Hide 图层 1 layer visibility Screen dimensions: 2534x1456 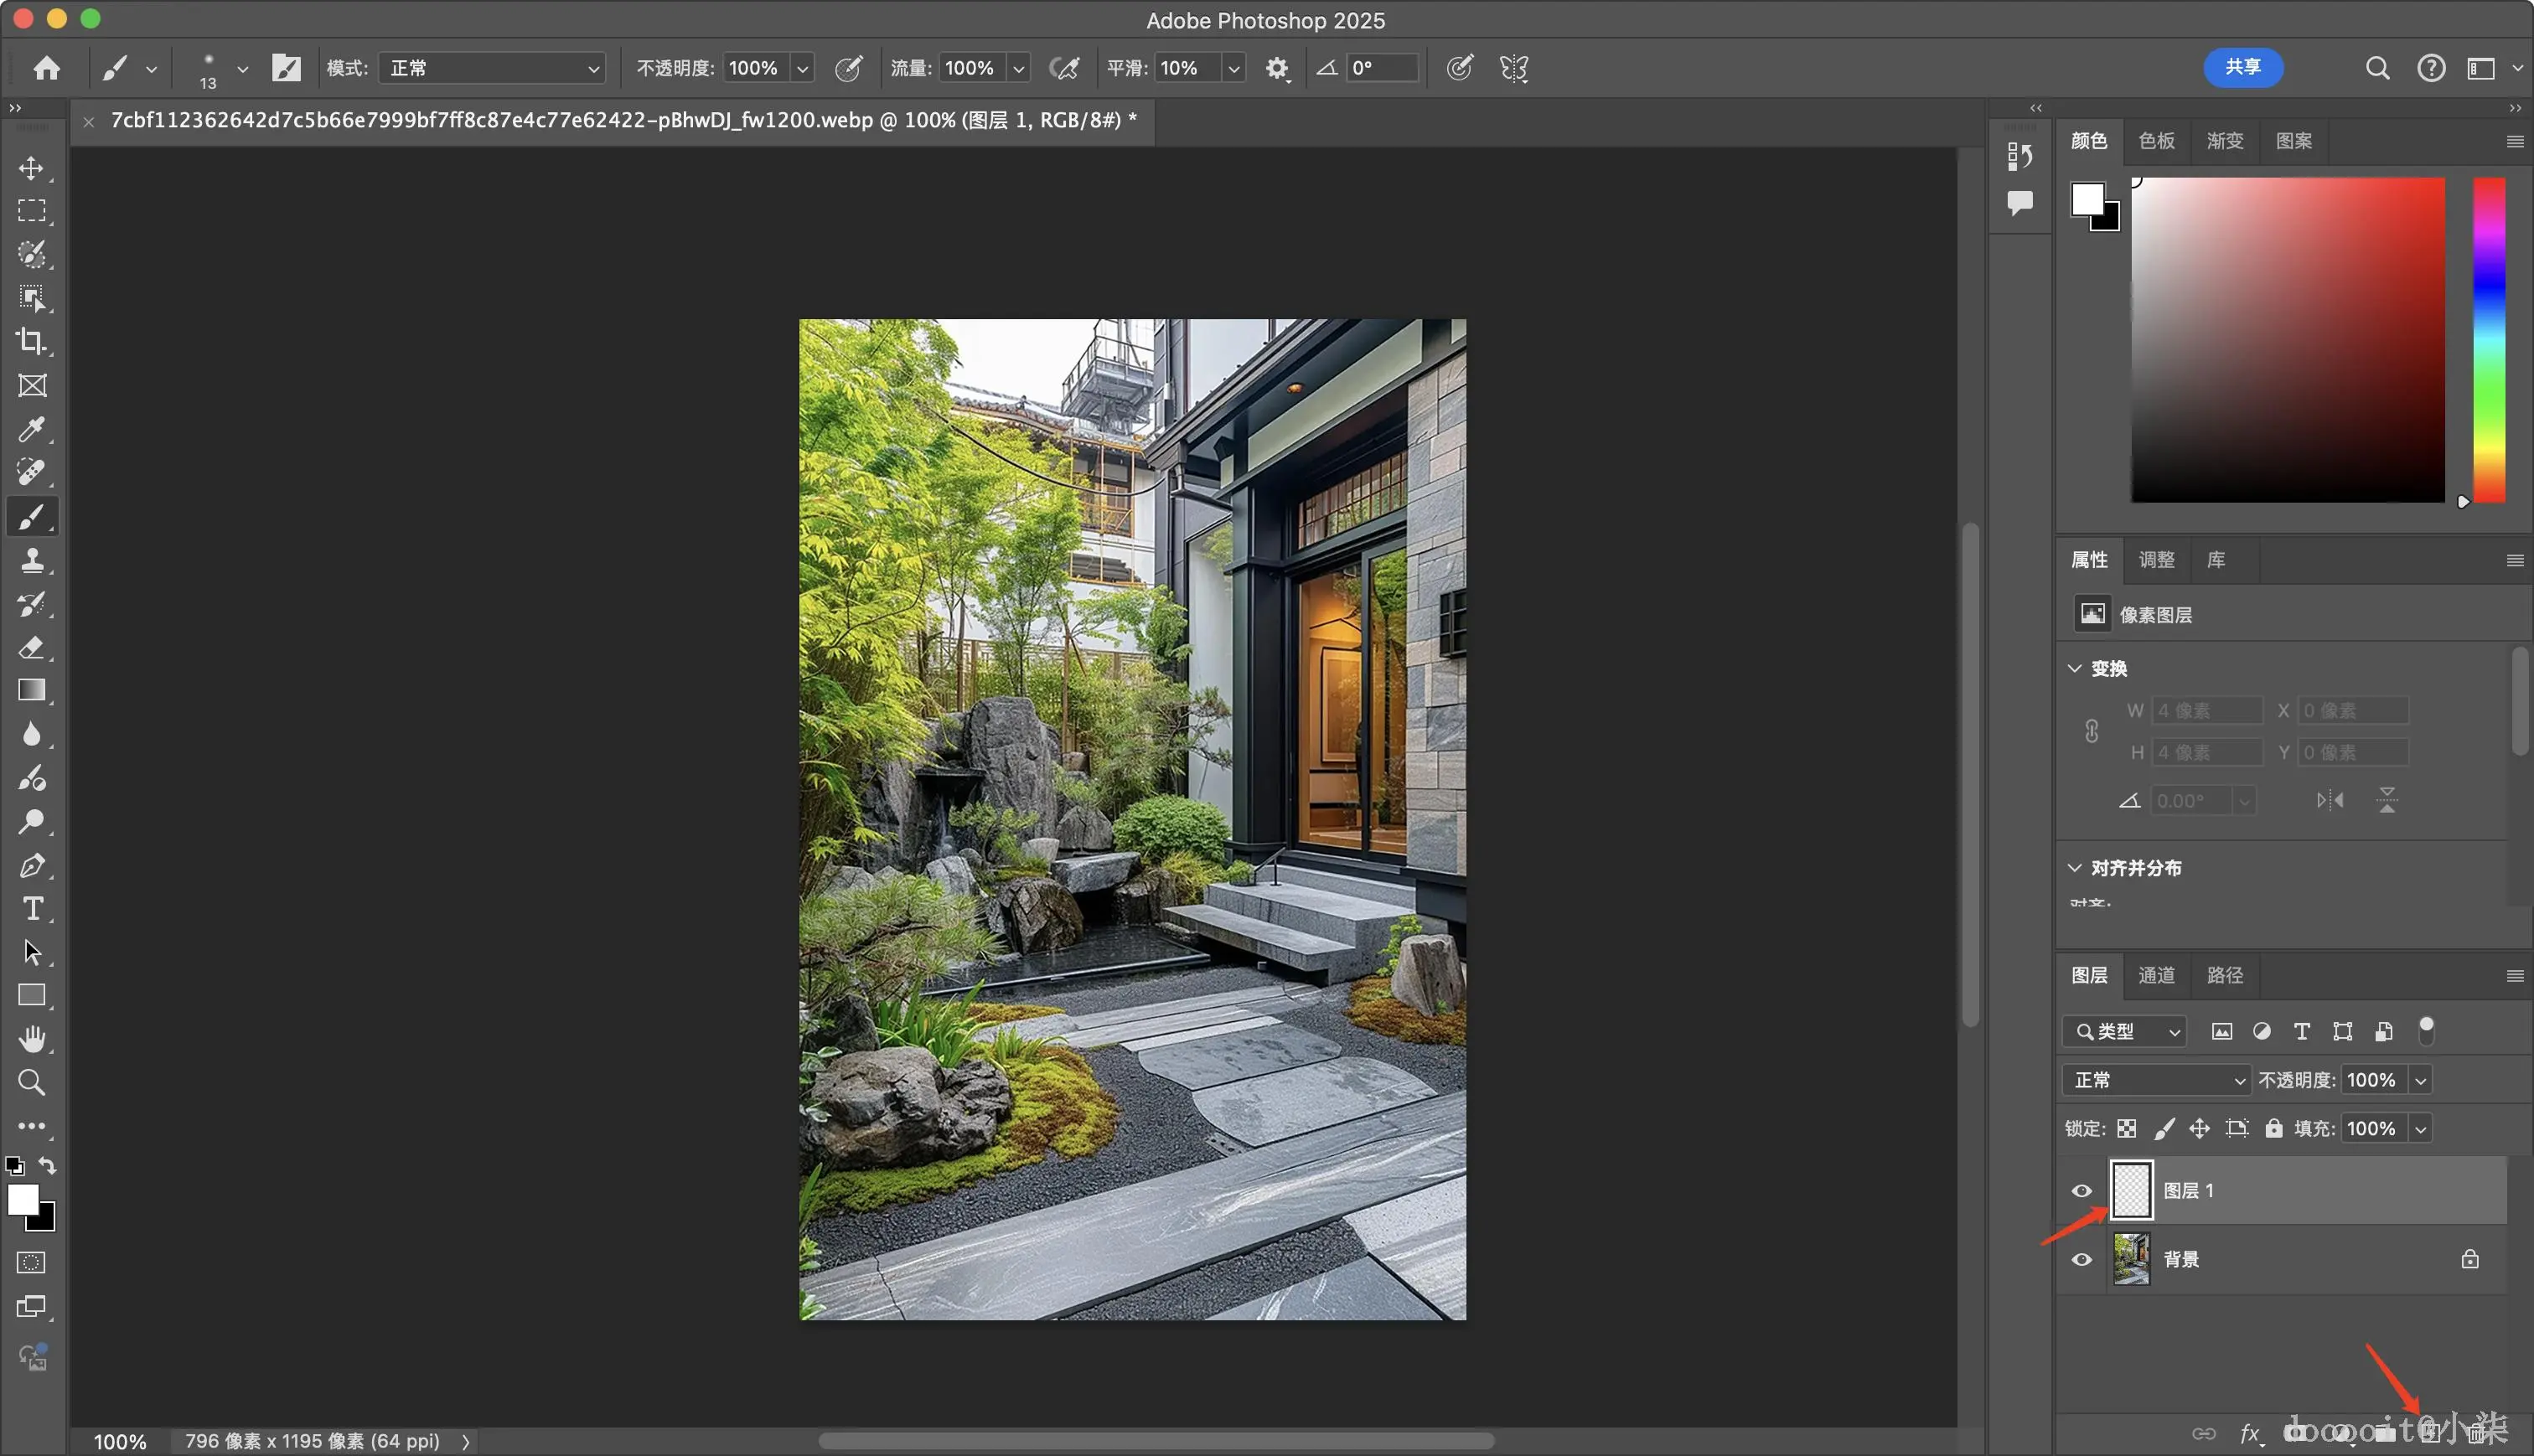point(2081,1190)
